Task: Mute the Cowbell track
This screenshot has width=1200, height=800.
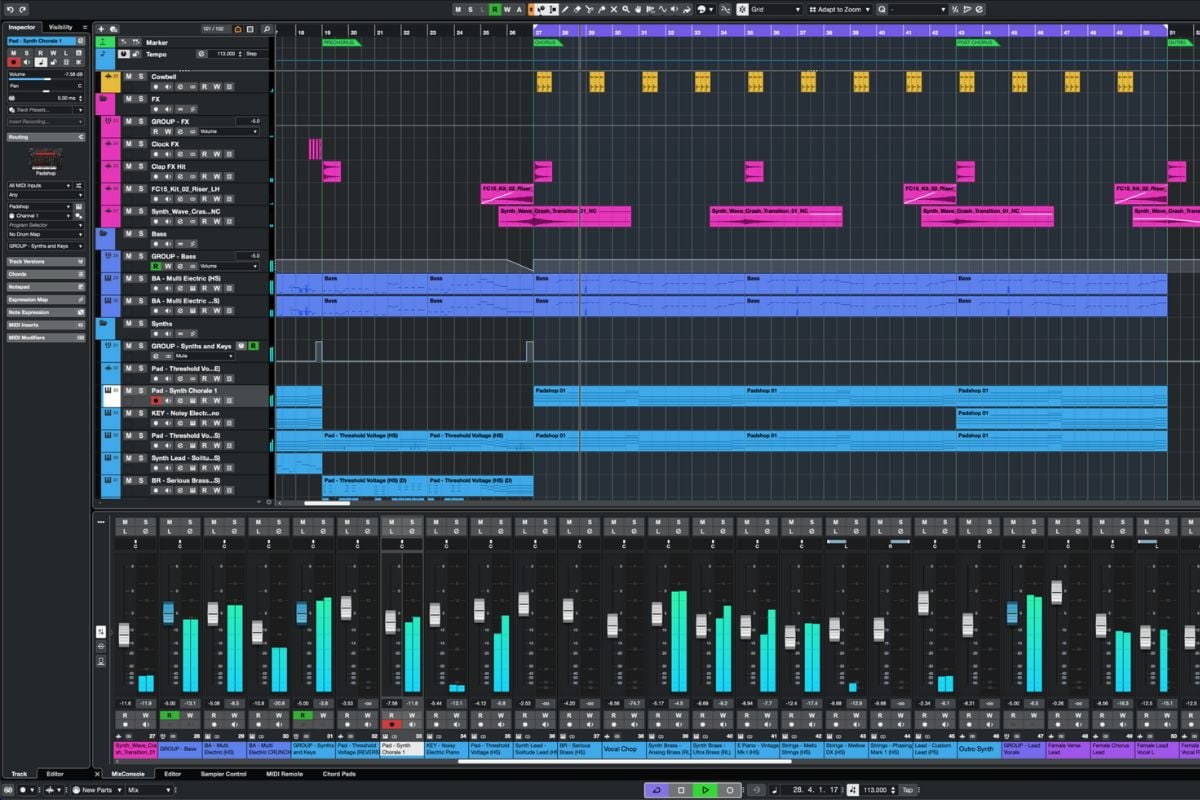Action: tap(129, 77)
